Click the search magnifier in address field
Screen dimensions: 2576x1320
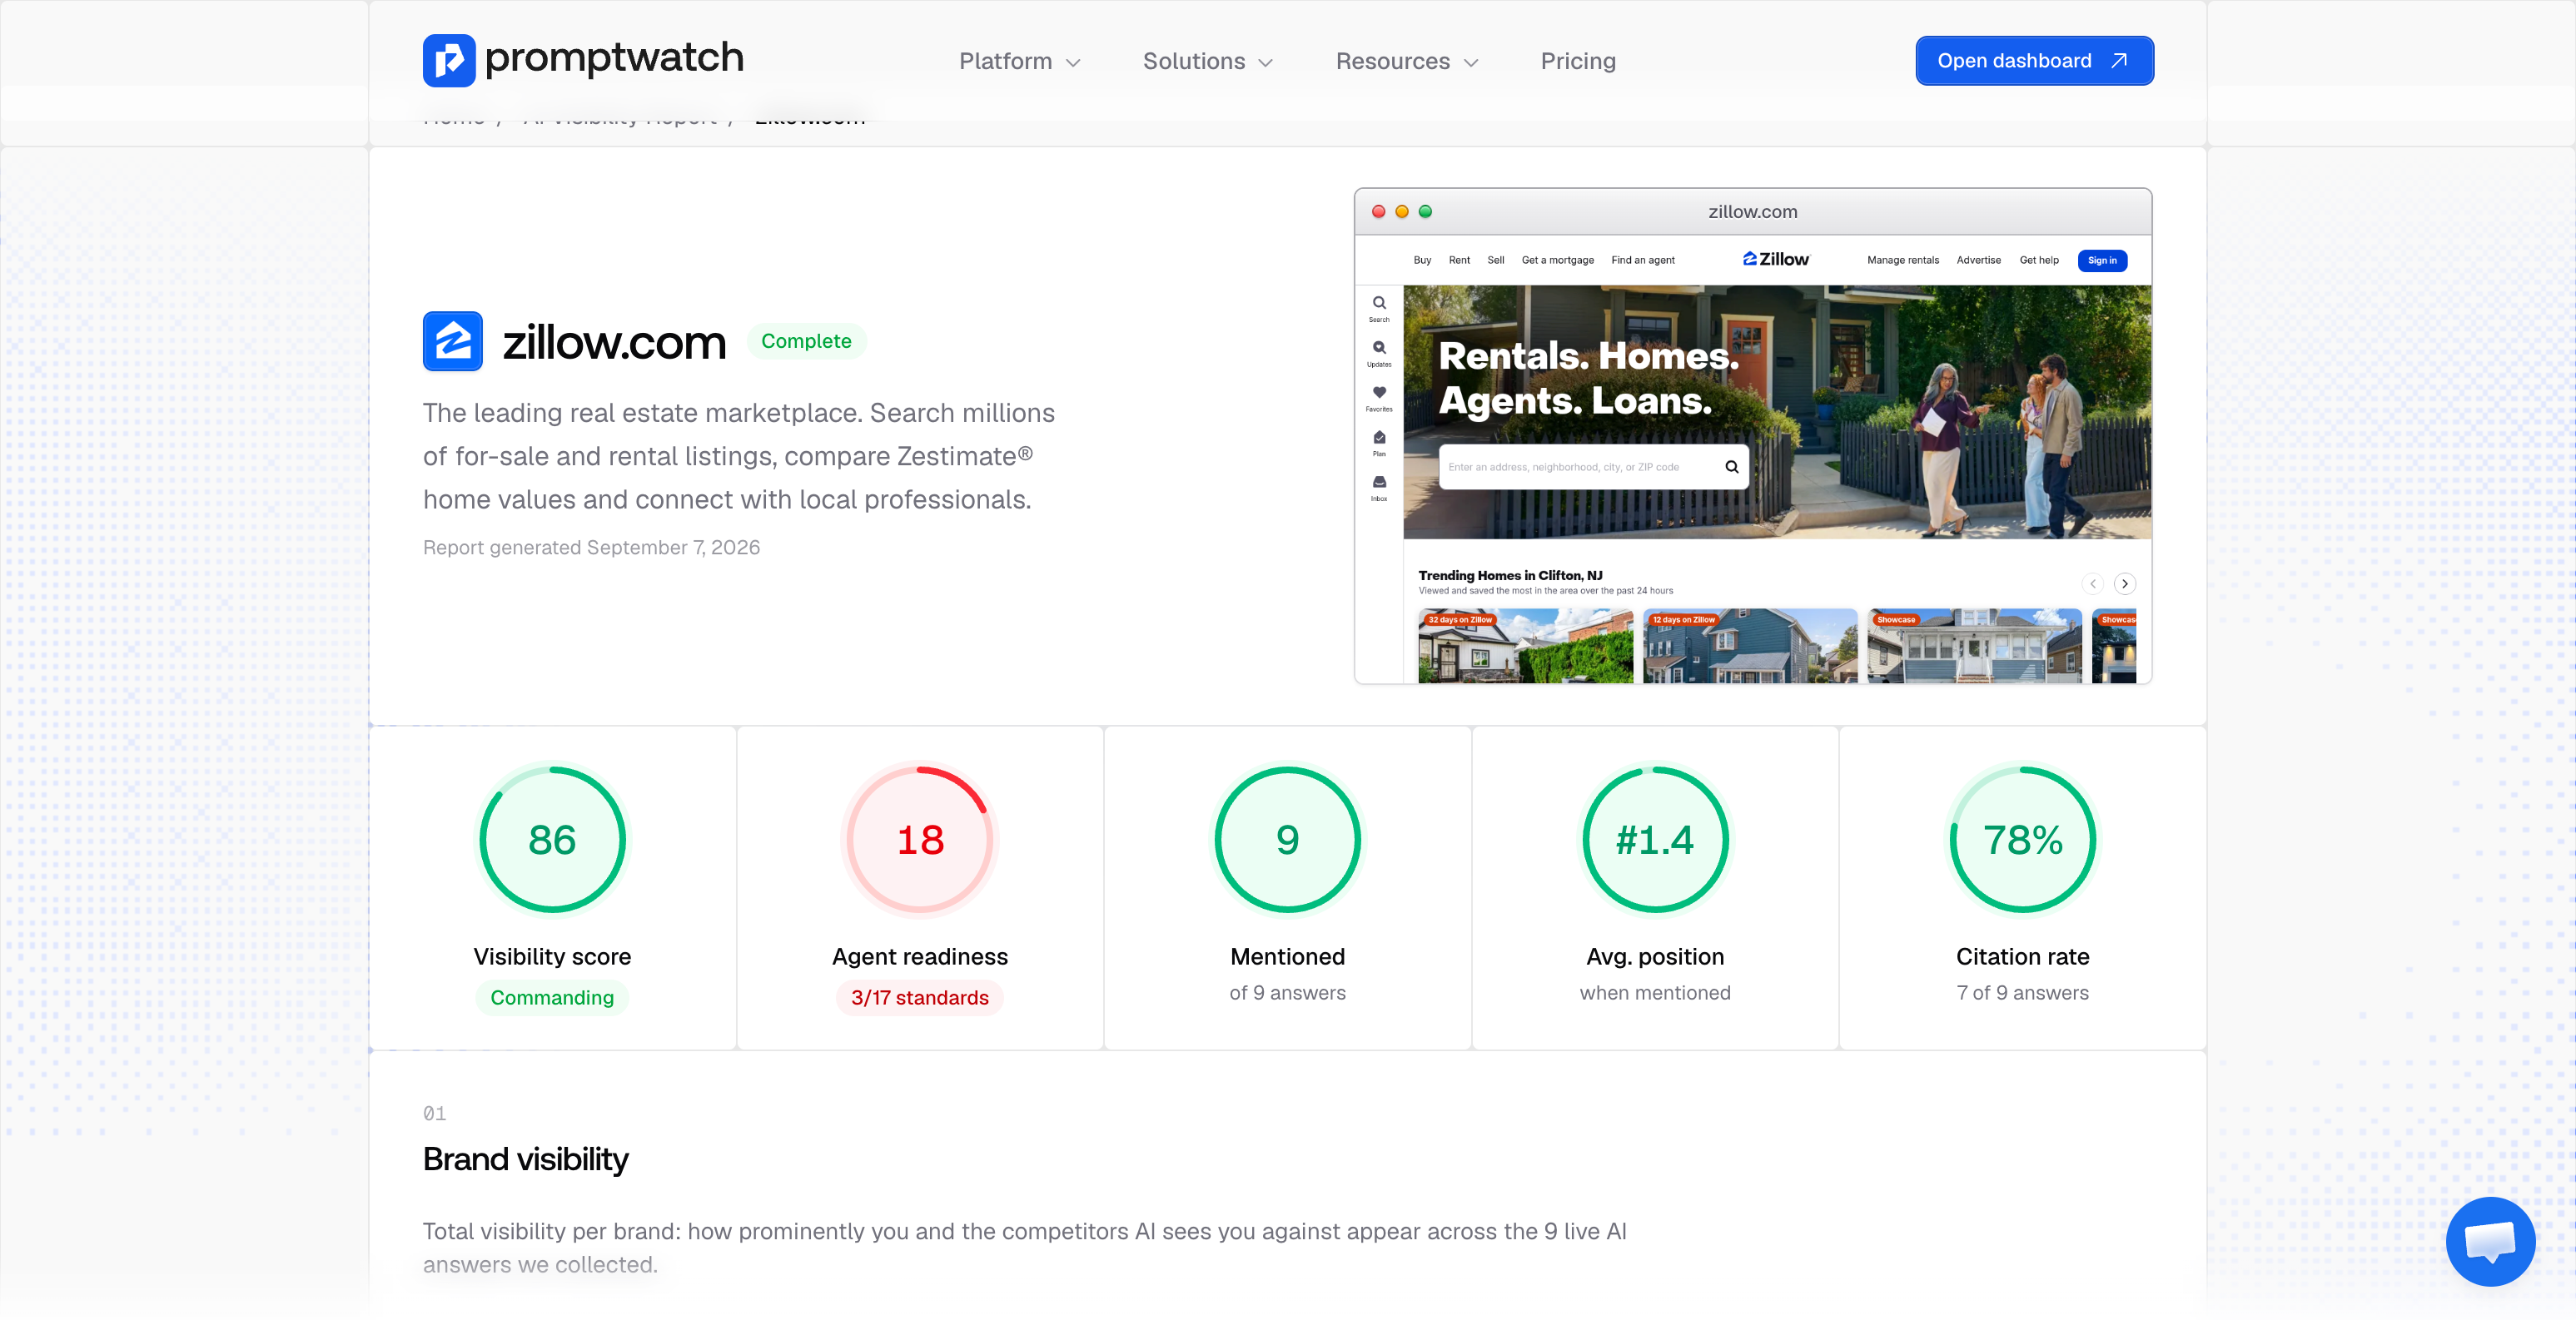pos(1731,467)
